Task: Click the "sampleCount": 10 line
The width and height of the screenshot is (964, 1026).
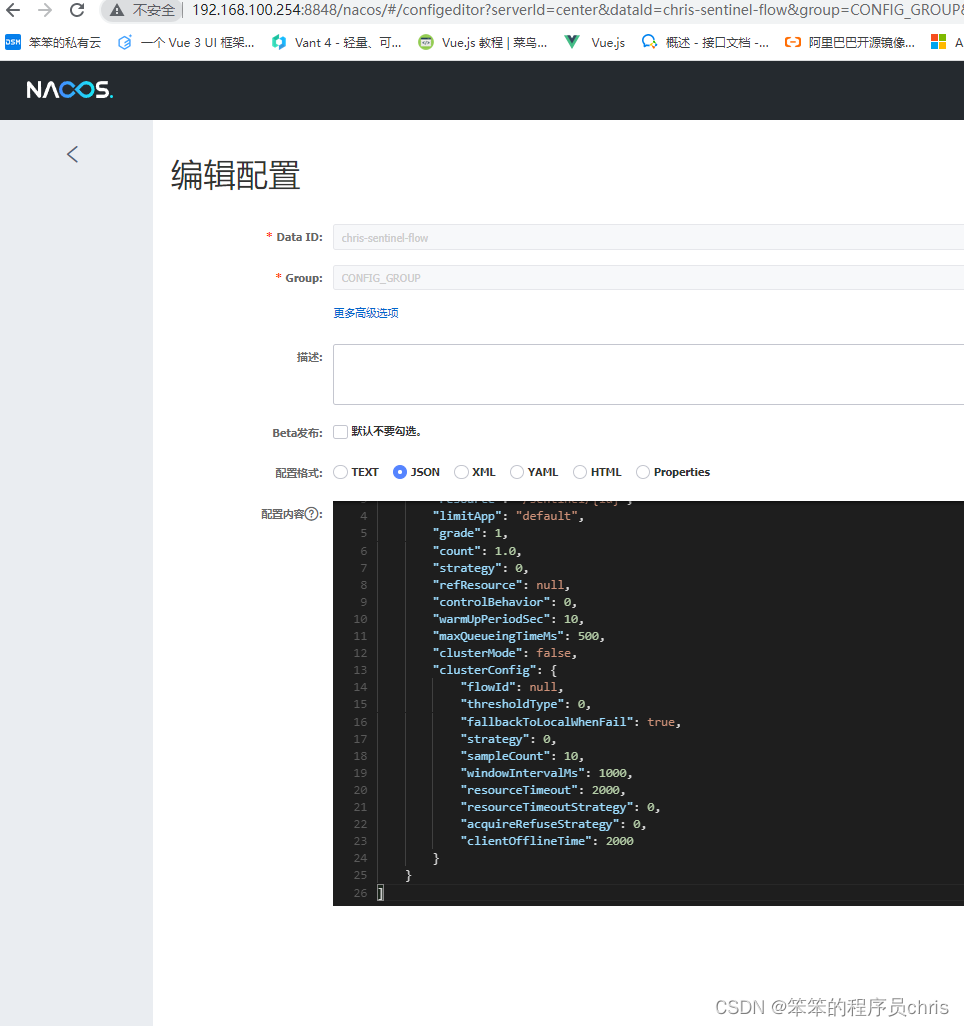Action: [522, 756]
